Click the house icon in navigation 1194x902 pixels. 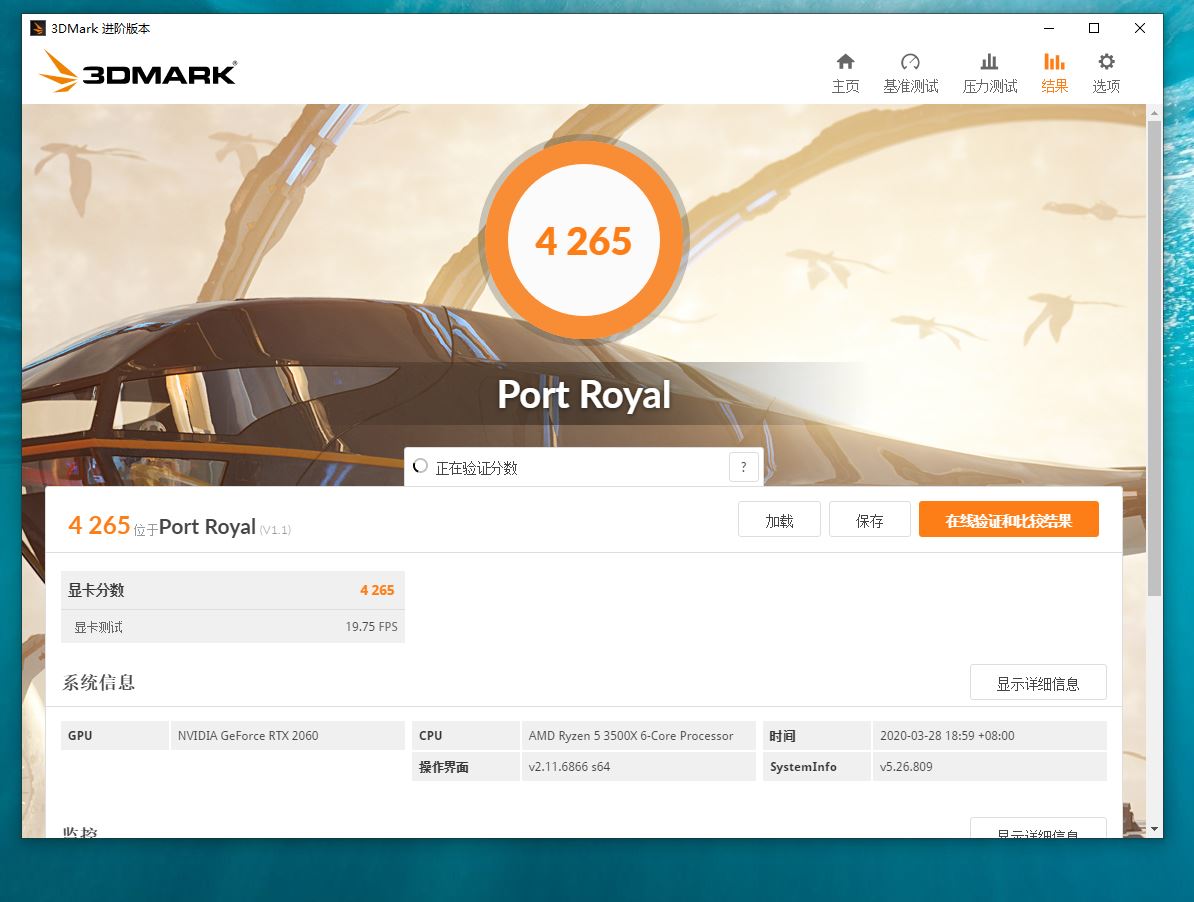click(845, 62)
